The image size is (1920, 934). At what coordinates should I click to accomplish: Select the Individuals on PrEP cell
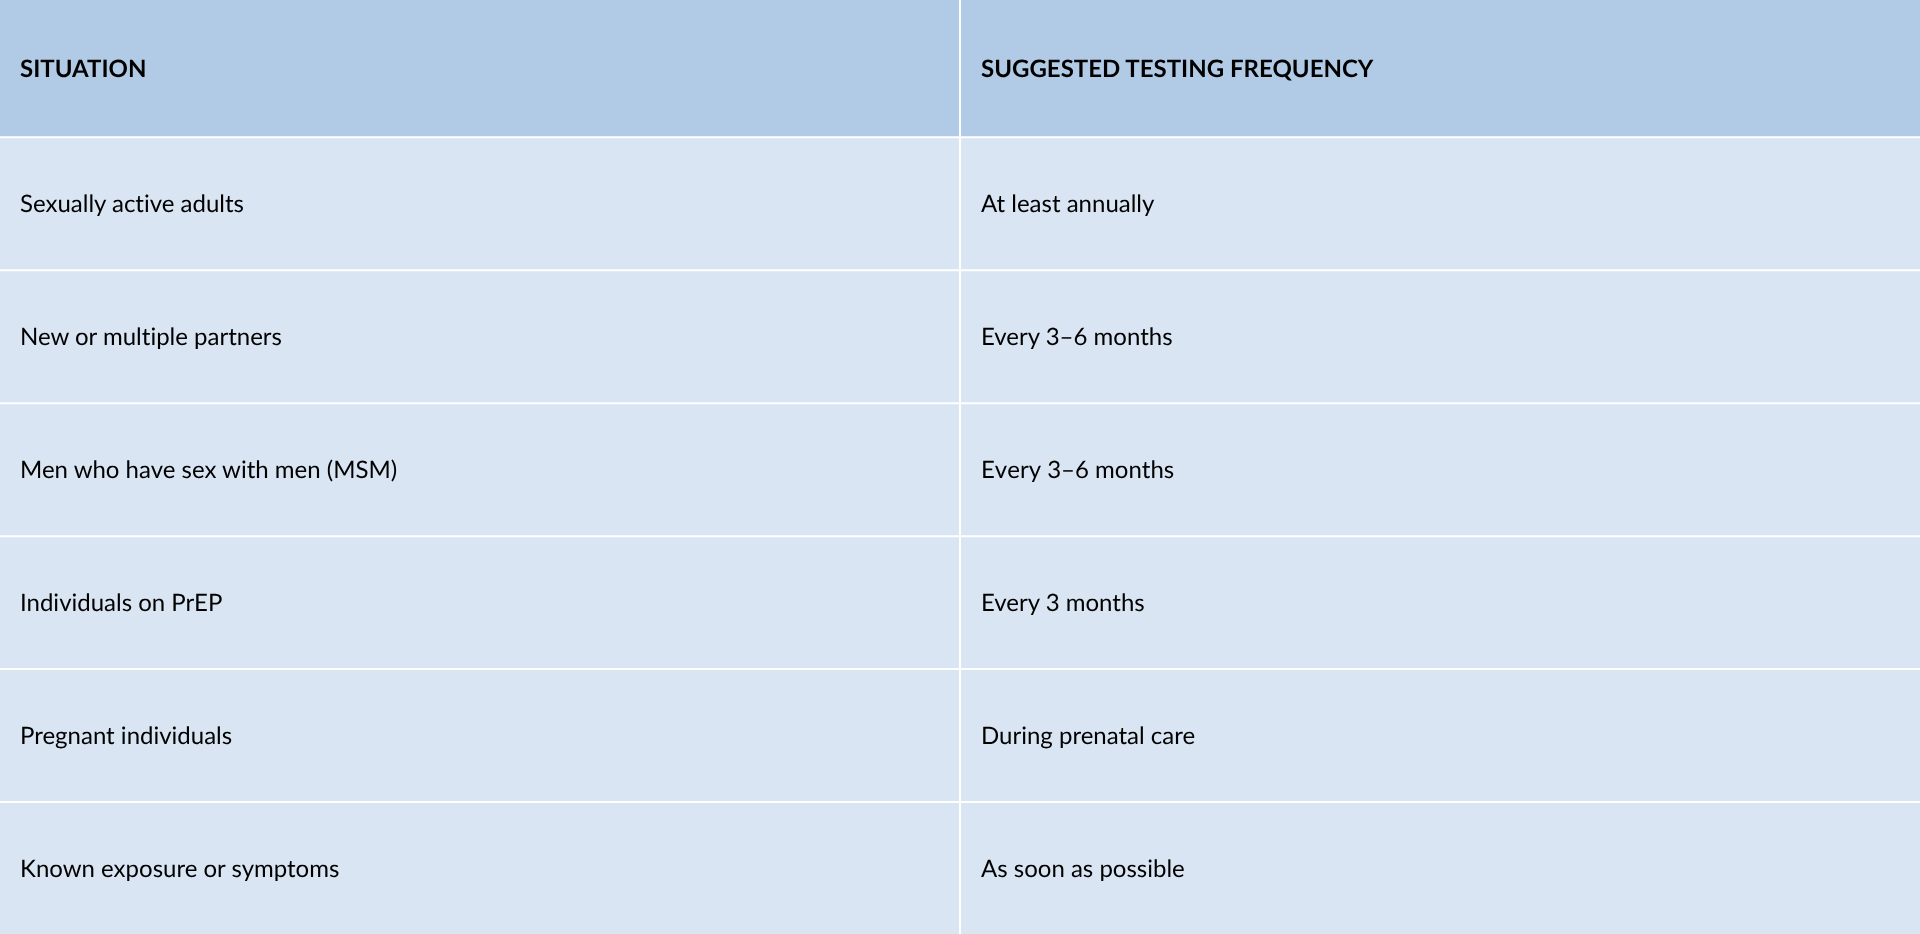coord(479,603)
